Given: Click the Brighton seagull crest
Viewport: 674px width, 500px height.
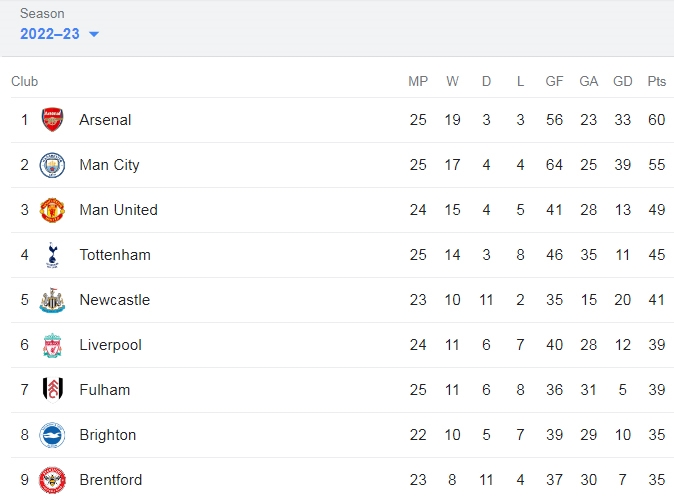Looking at the screenshot, I should pos(52,435).
